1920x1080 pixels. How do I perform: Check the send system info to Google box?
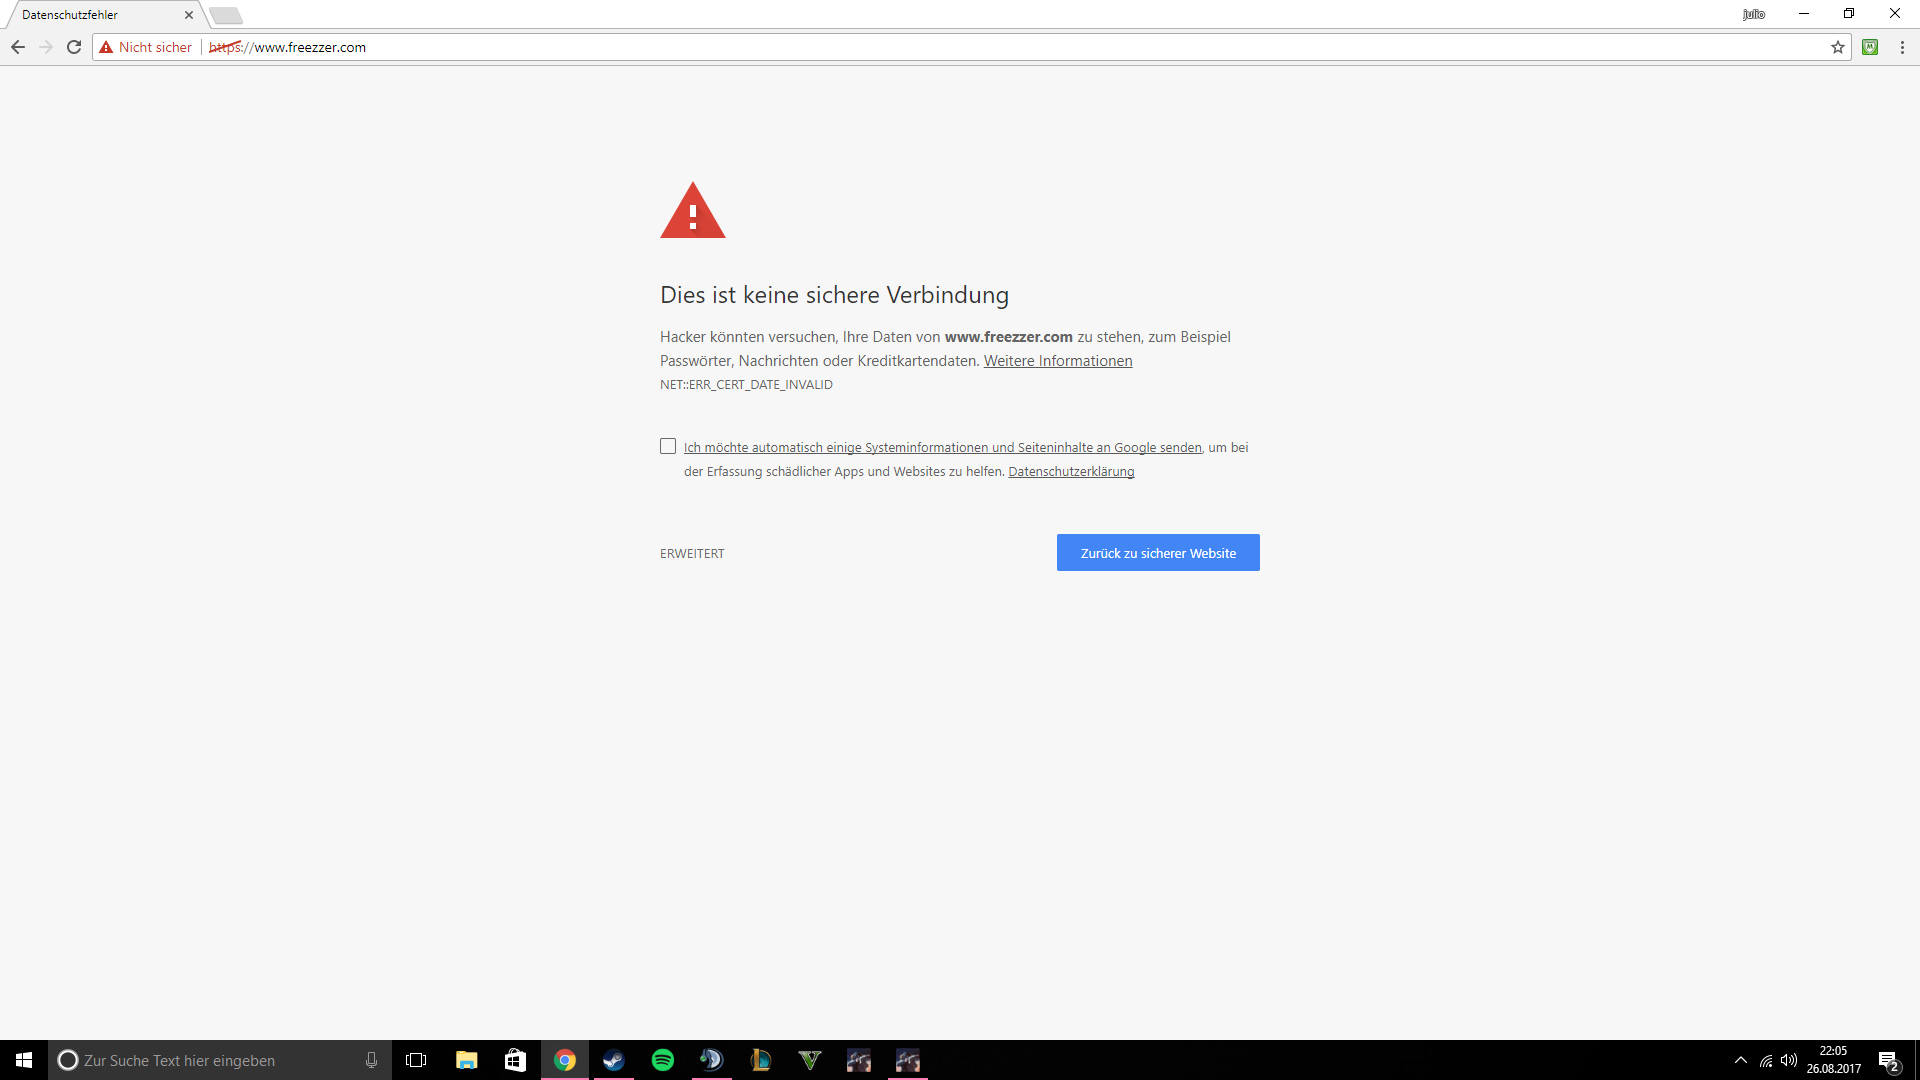tap(668, 446)
